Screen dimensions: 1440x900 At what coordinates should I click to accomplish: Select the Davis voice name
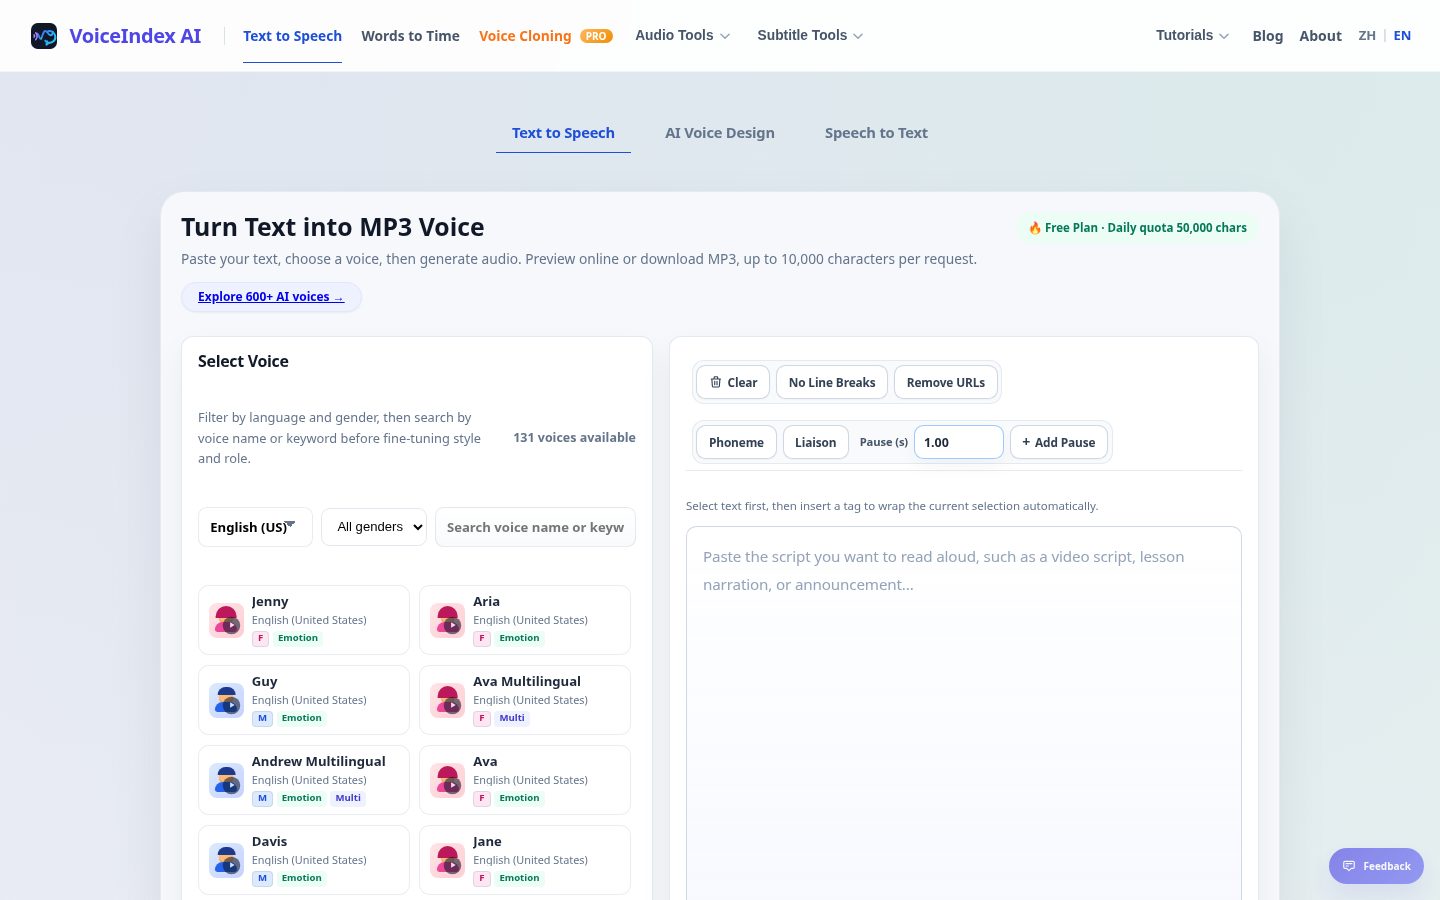(269, 841)
